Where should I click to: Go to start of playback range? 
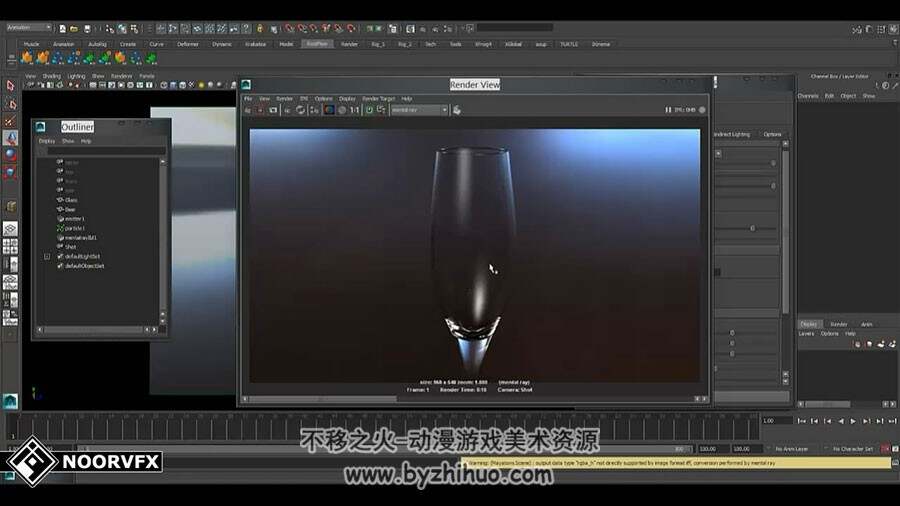coord(802,421)
